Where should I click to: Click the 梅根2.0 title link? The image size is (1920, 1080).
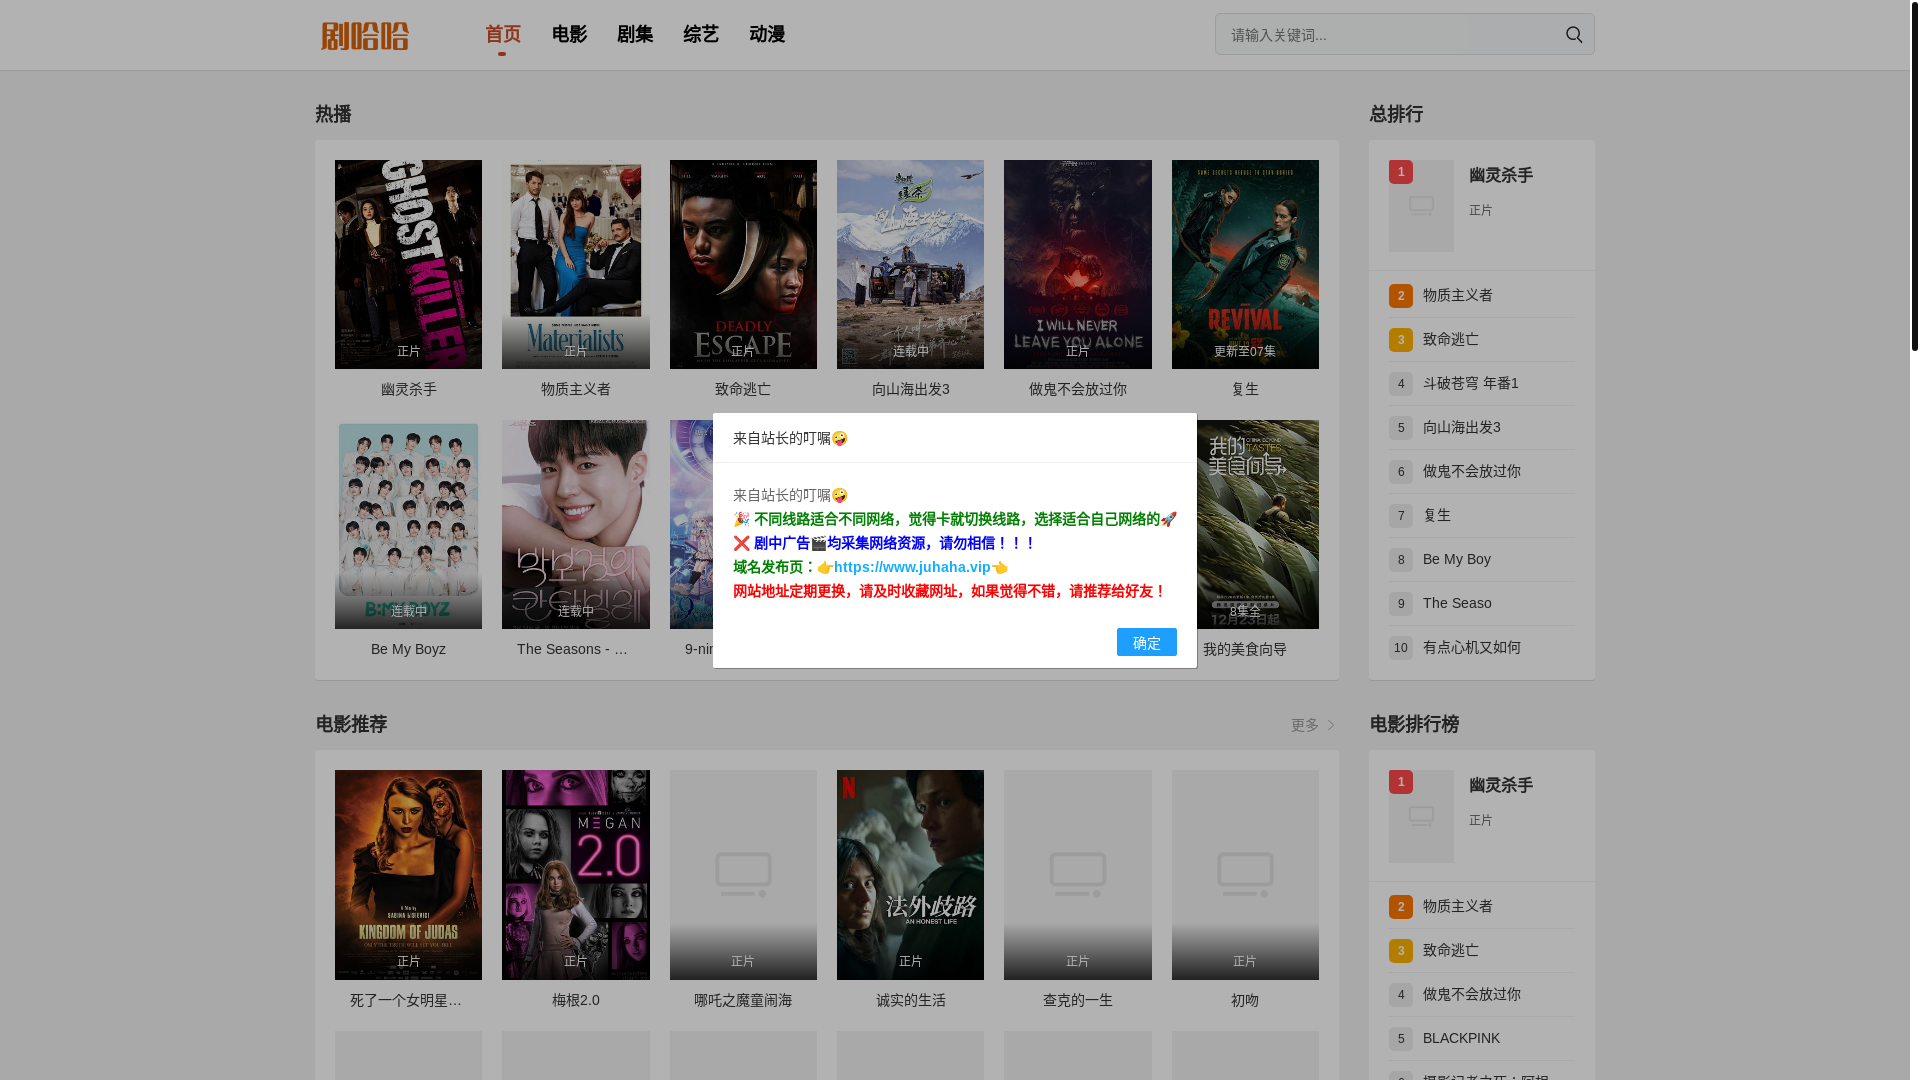pos(575,1000)
